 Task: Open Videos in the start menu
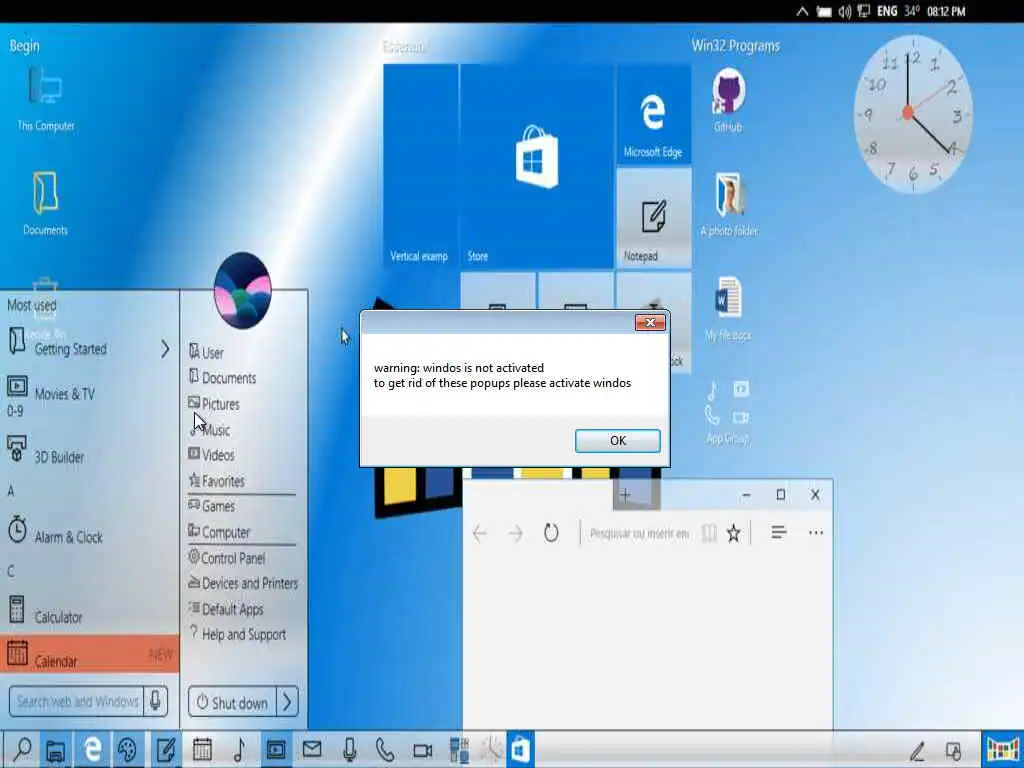[x=212, y=455]
